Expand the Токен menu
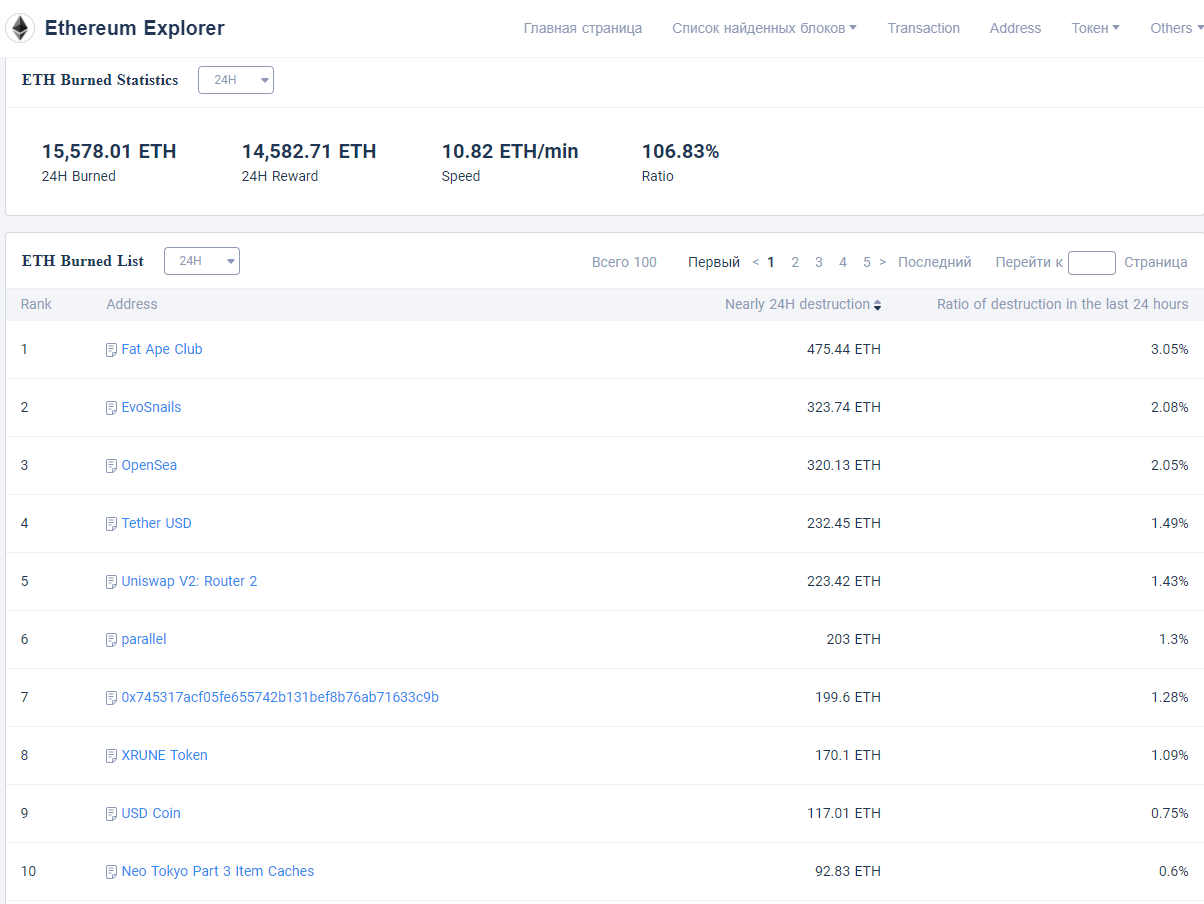Viewport: 1204px width, 904px height. (1095, 28)
